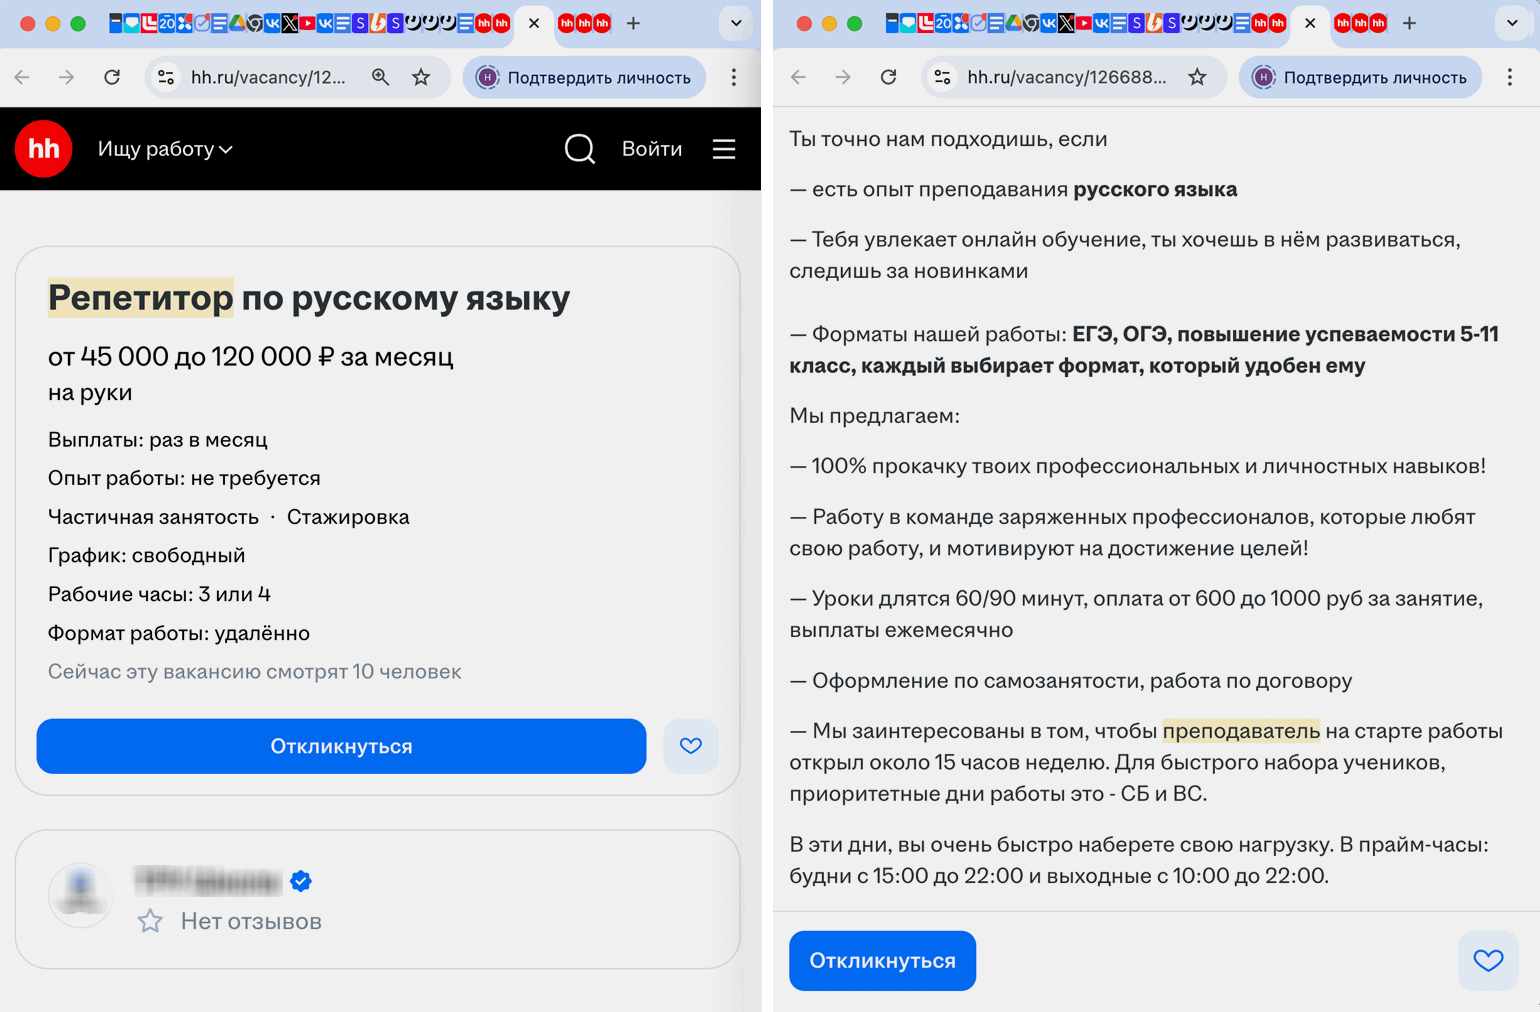Open the hamburger menu in hh header
The width and height of the screenshot is (1540, 1012).
coord(724,149)
